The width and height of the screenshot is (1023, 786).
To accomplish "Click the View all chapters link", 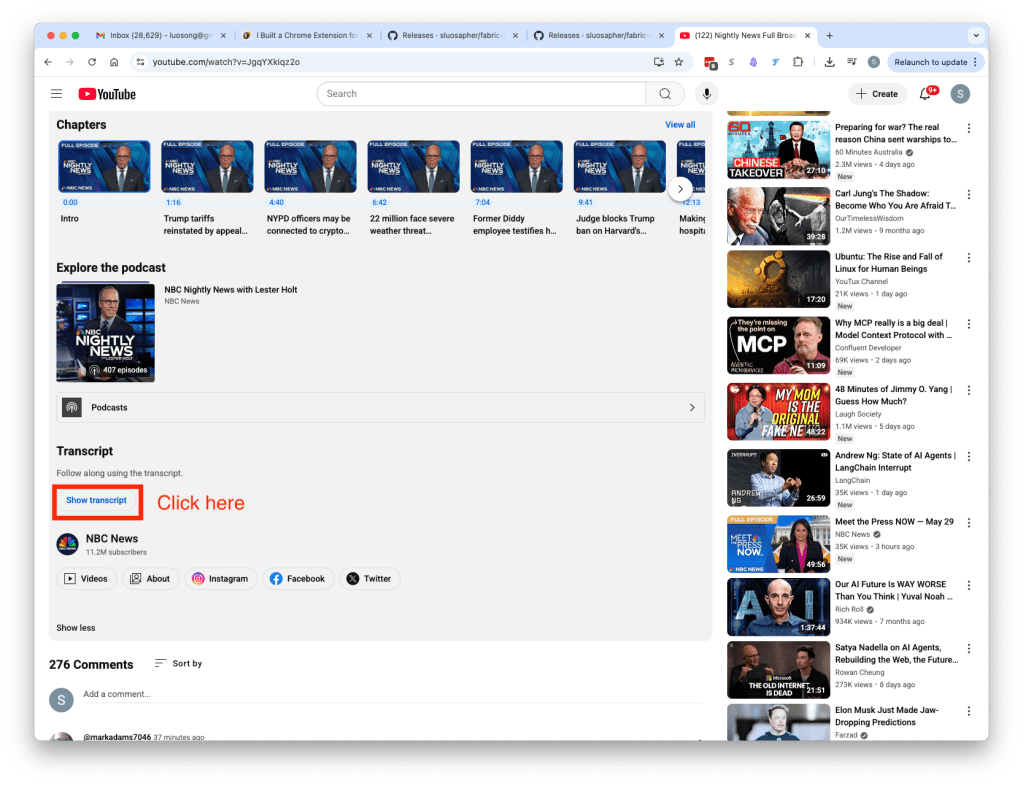I will (680, 125).
